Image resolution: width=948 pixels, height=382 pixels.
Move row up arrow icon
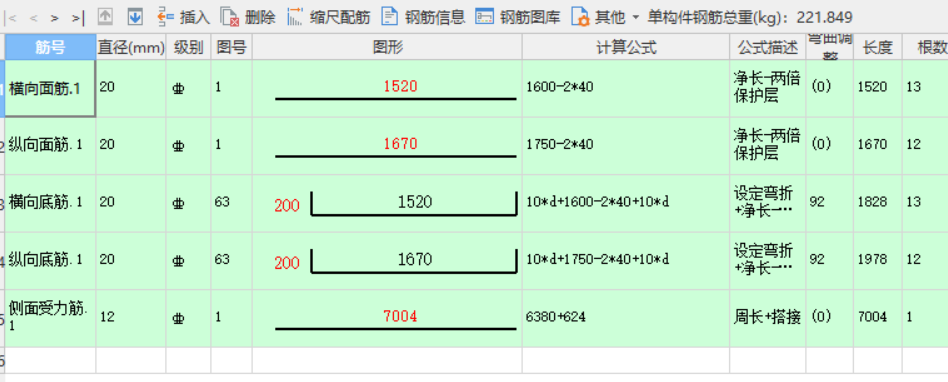pos(105,17)
